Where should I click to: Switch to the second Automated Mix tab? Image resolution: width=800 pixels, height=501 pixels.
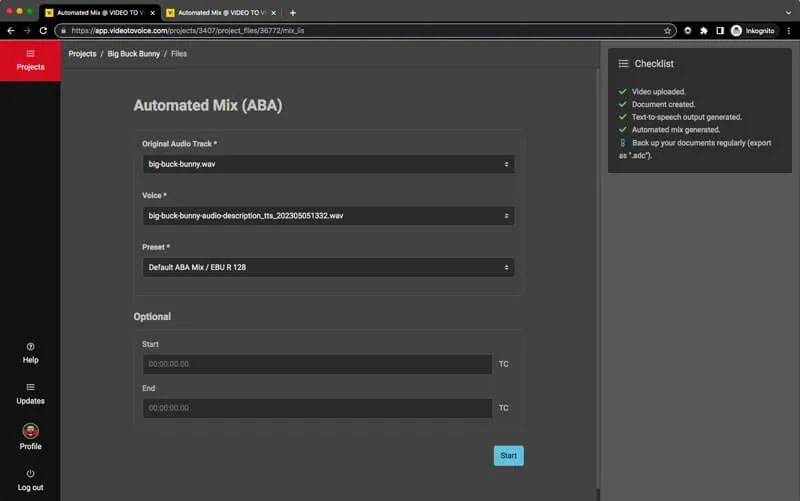216,13
